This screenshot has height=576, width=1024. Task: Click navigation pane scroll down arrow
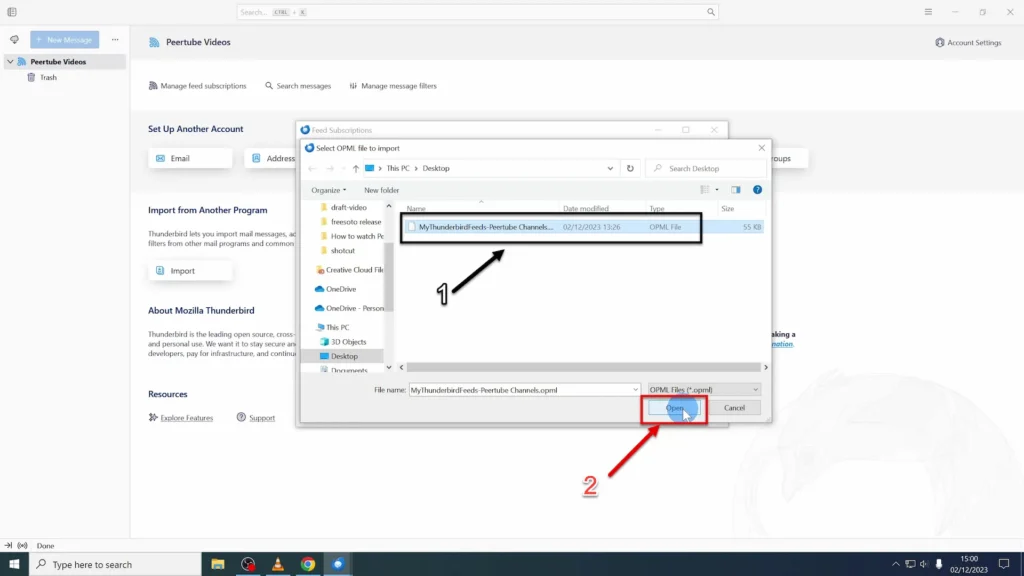coord(389,368)
